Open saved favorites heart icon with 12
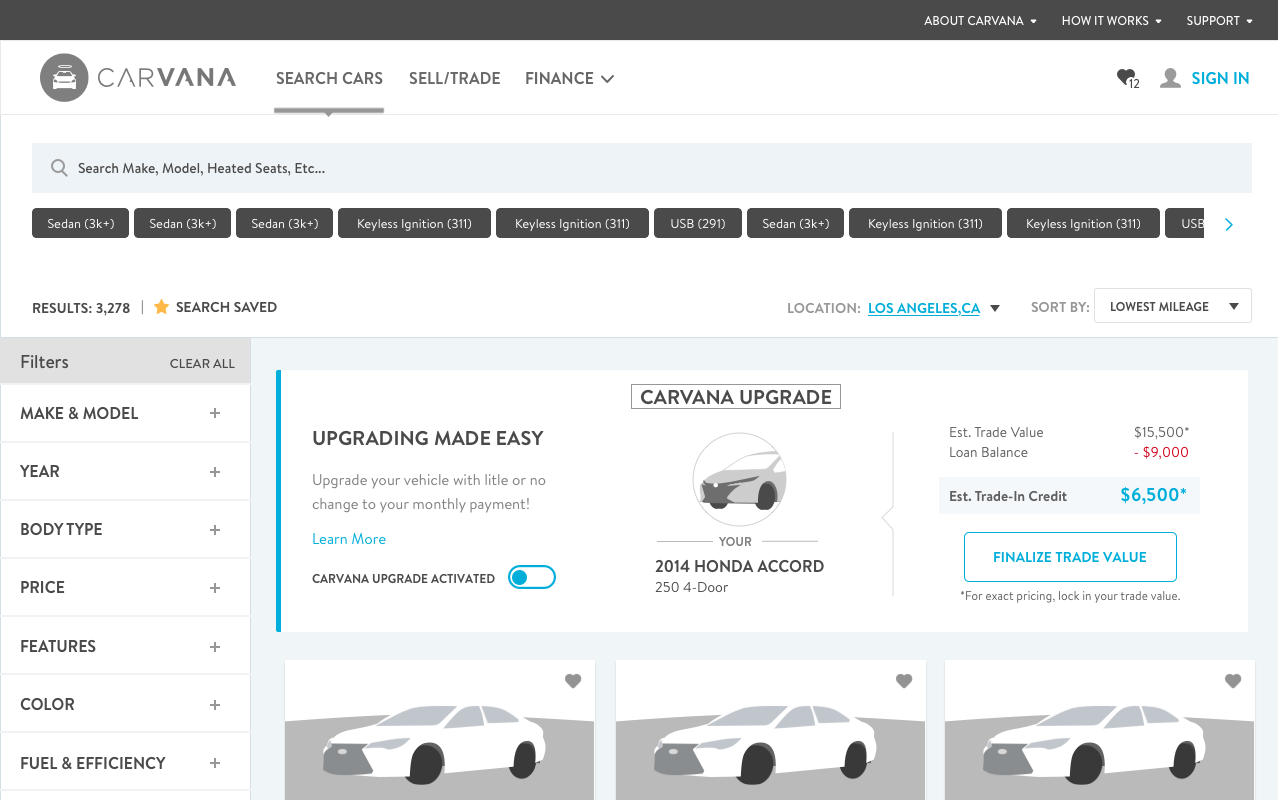The width and height of the screenshot is (1278, 800). [1127, 78]
